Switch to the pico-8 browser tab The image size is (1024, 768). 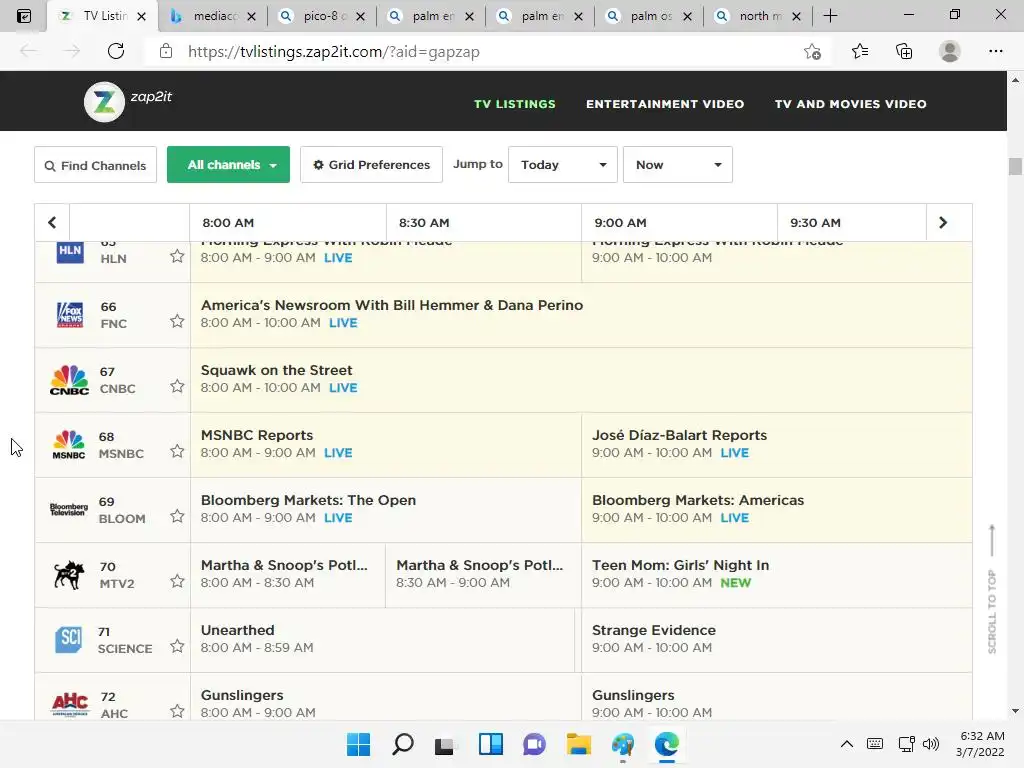pos(320,16)
